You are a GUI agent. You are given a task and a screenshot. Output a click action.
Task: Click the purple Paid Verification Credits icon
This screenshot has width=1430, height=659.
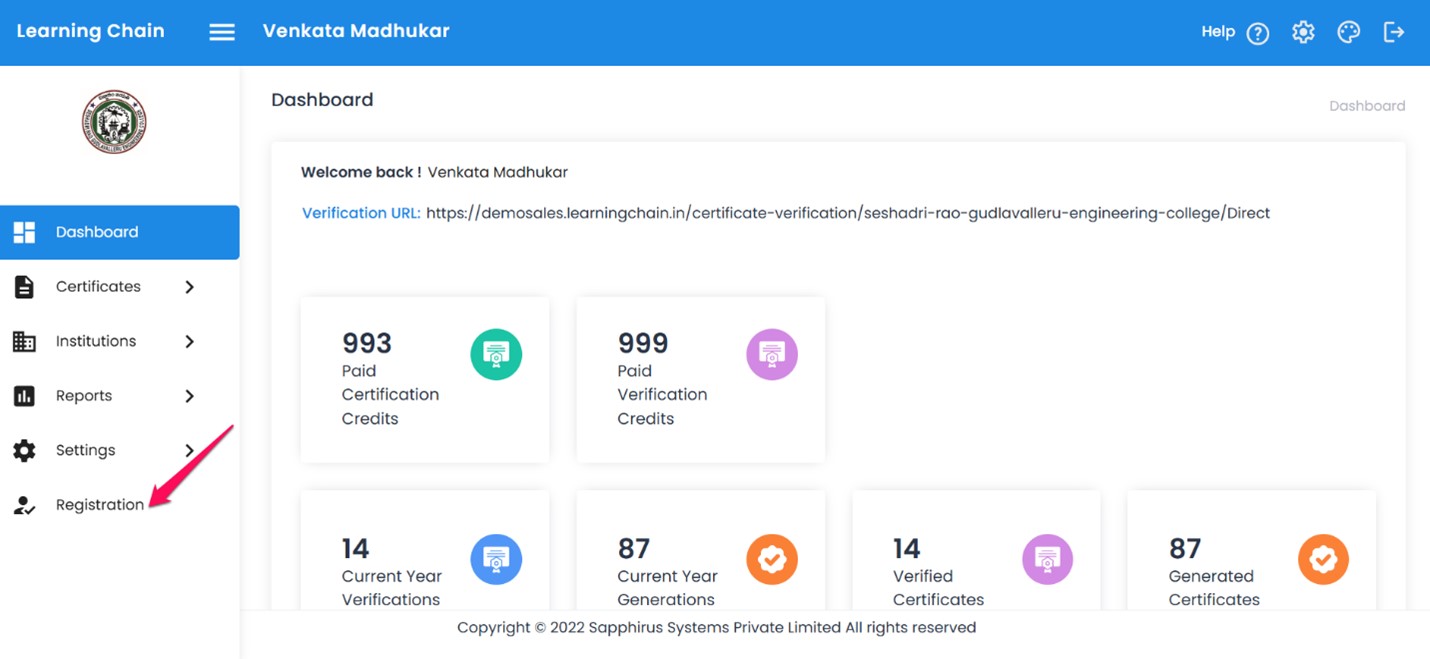pos(772,354)
